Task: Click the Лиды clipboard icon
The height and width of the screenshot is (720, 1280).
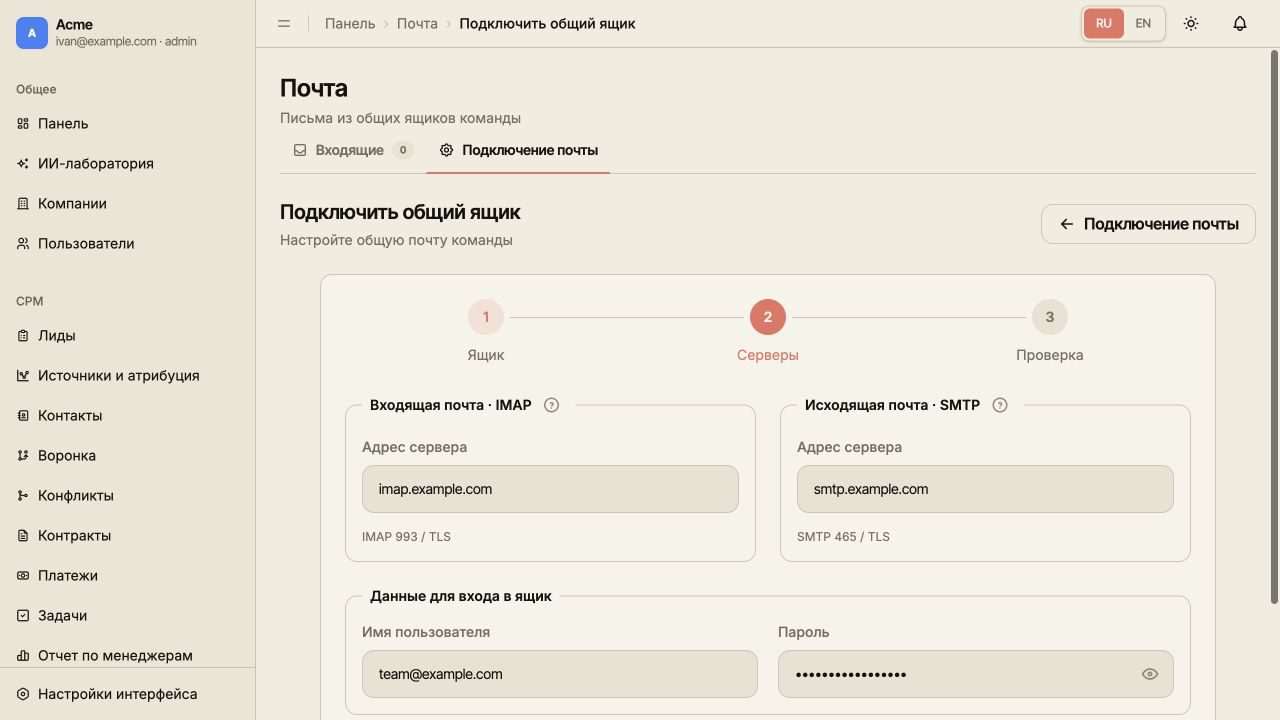Action: (23, 335)
